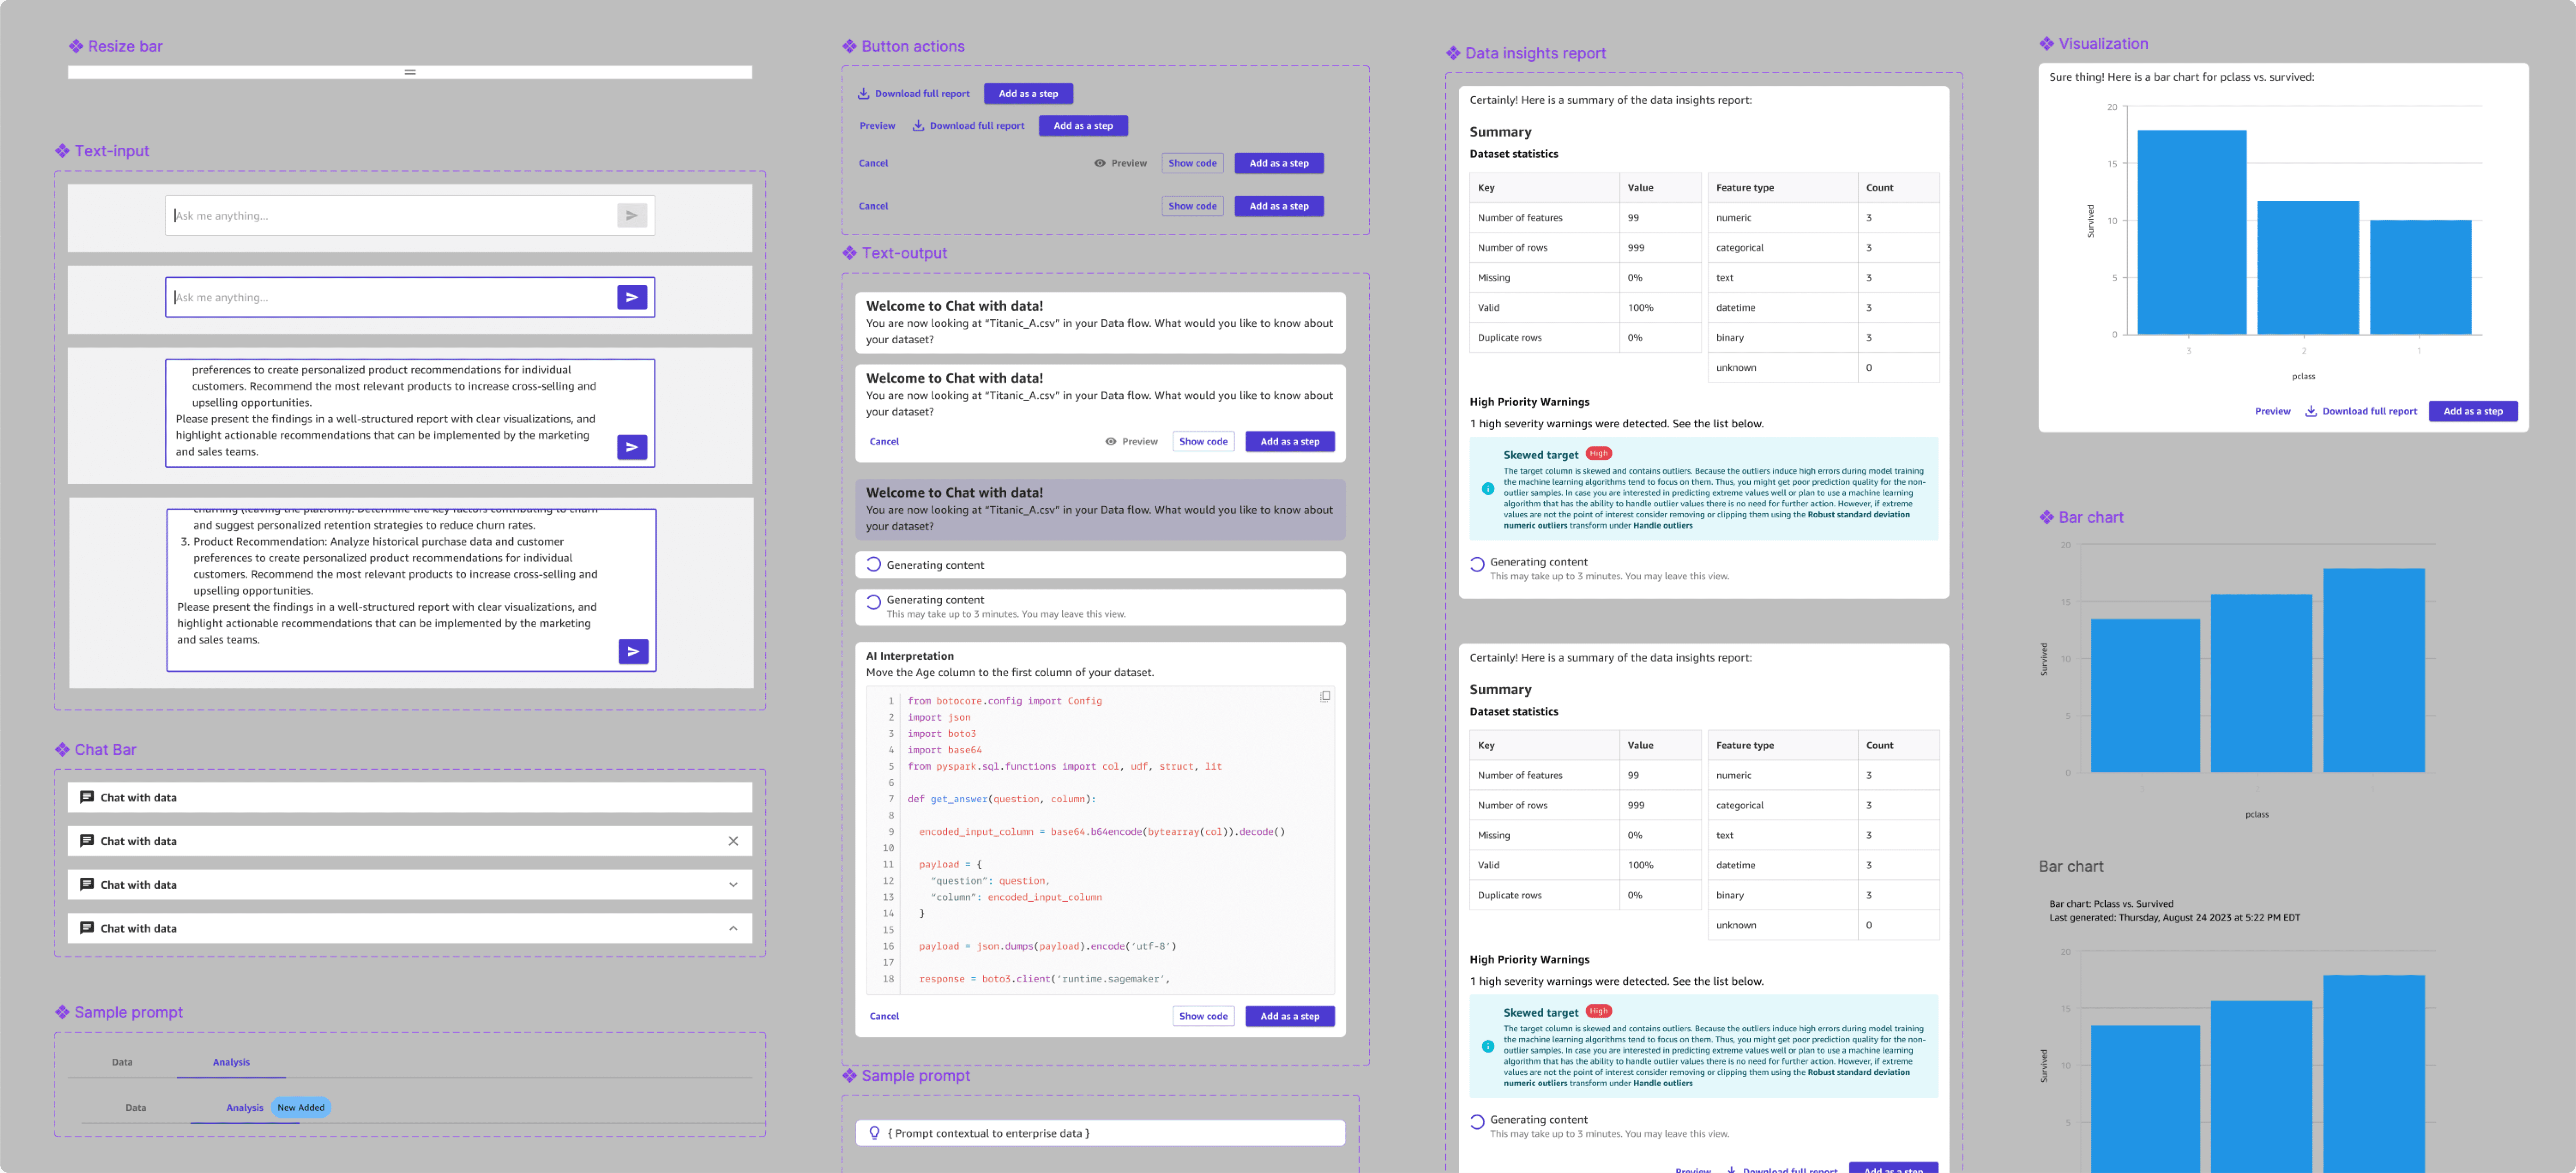Click the chat icon in first Chat bar

[87, 797]
